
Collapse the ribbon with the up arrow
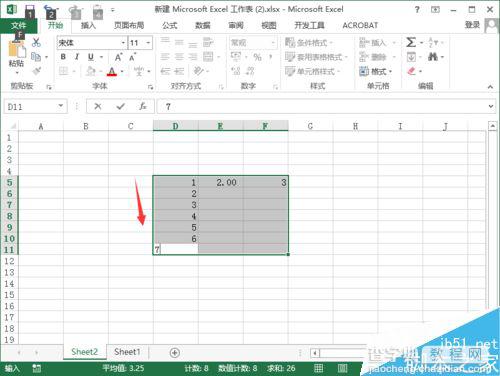click(490, 87)
